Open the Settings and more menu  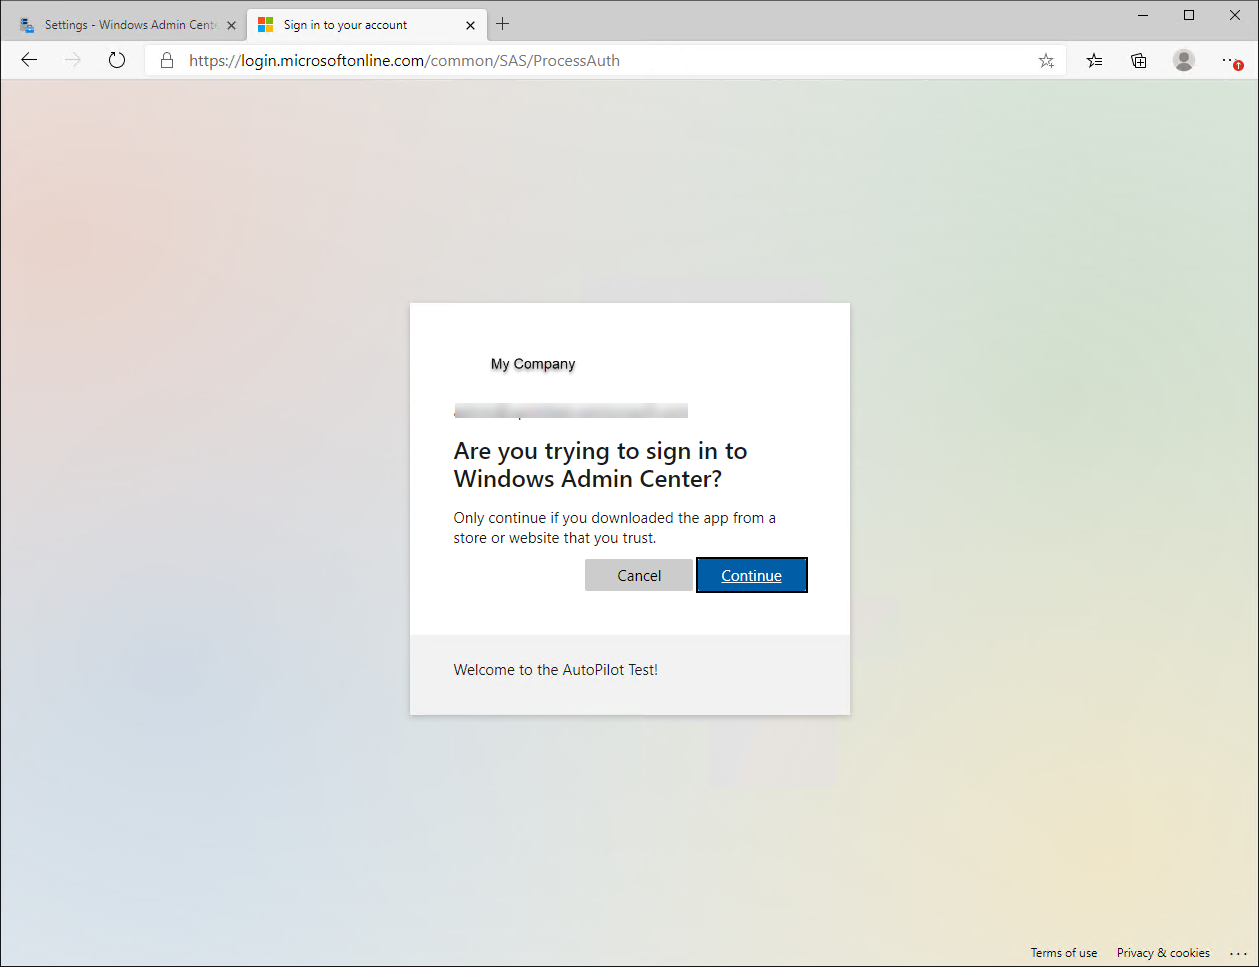pos(1232,61)
